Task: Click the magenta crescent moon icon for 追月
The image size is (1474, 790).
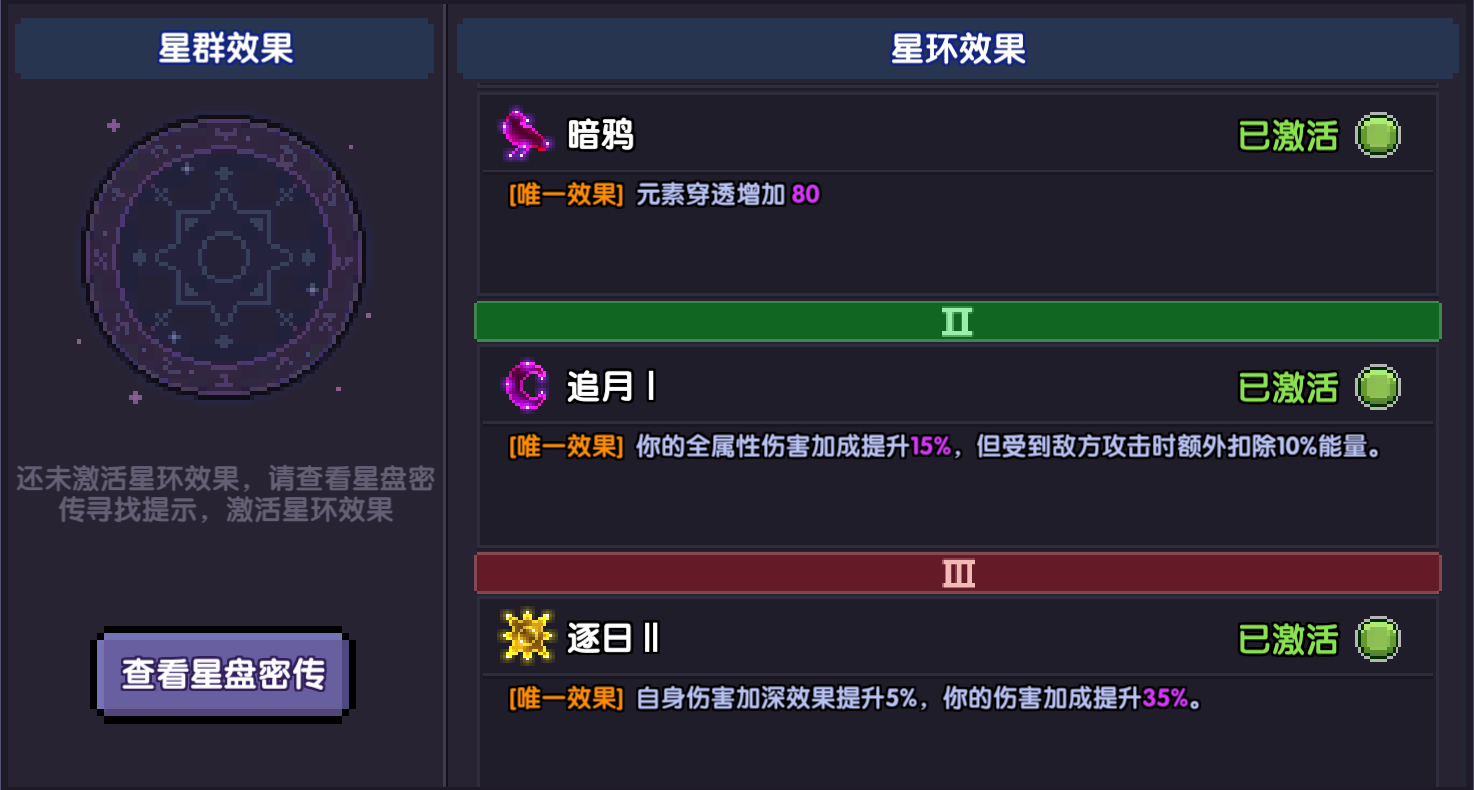Action: (x=526, y=387)
